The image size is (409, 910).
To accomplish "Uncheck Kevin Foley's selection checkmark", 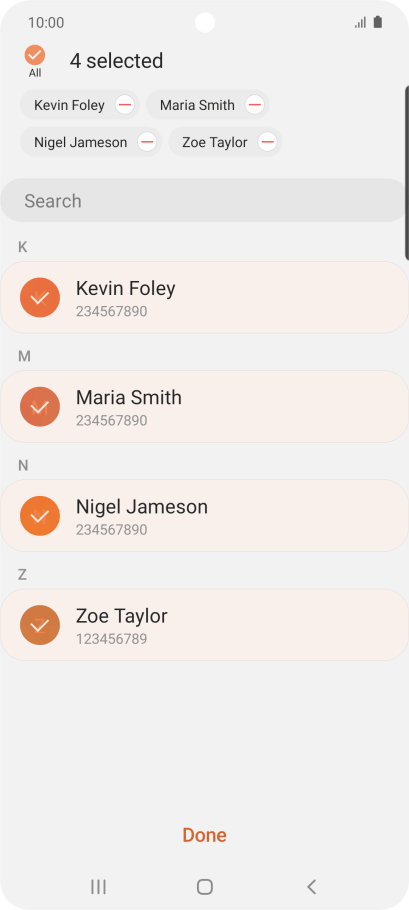I will coord(40,298).
